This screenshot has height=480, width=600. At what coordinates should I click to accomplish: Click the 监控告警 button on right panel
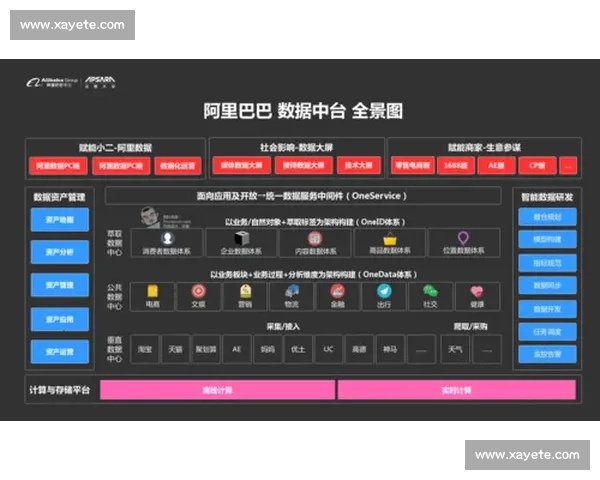(547, 354)
